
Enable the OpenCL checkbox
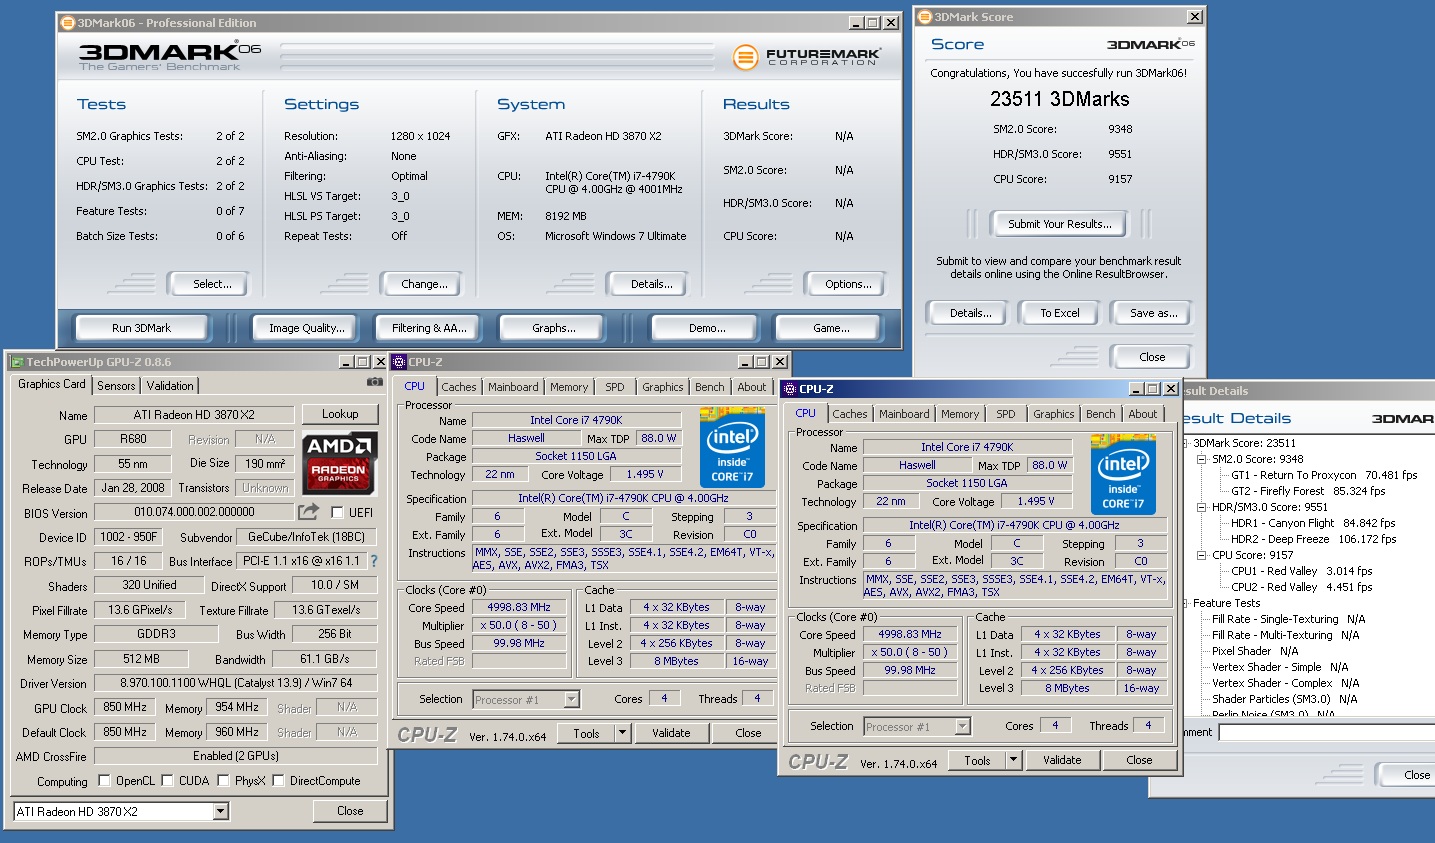(104, 780)
